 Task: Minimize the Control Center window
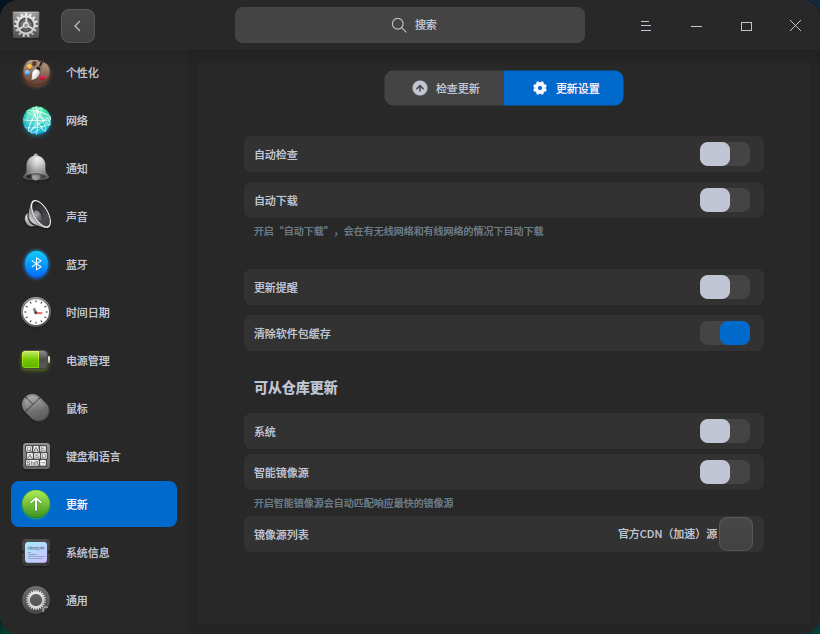(696, 26)
